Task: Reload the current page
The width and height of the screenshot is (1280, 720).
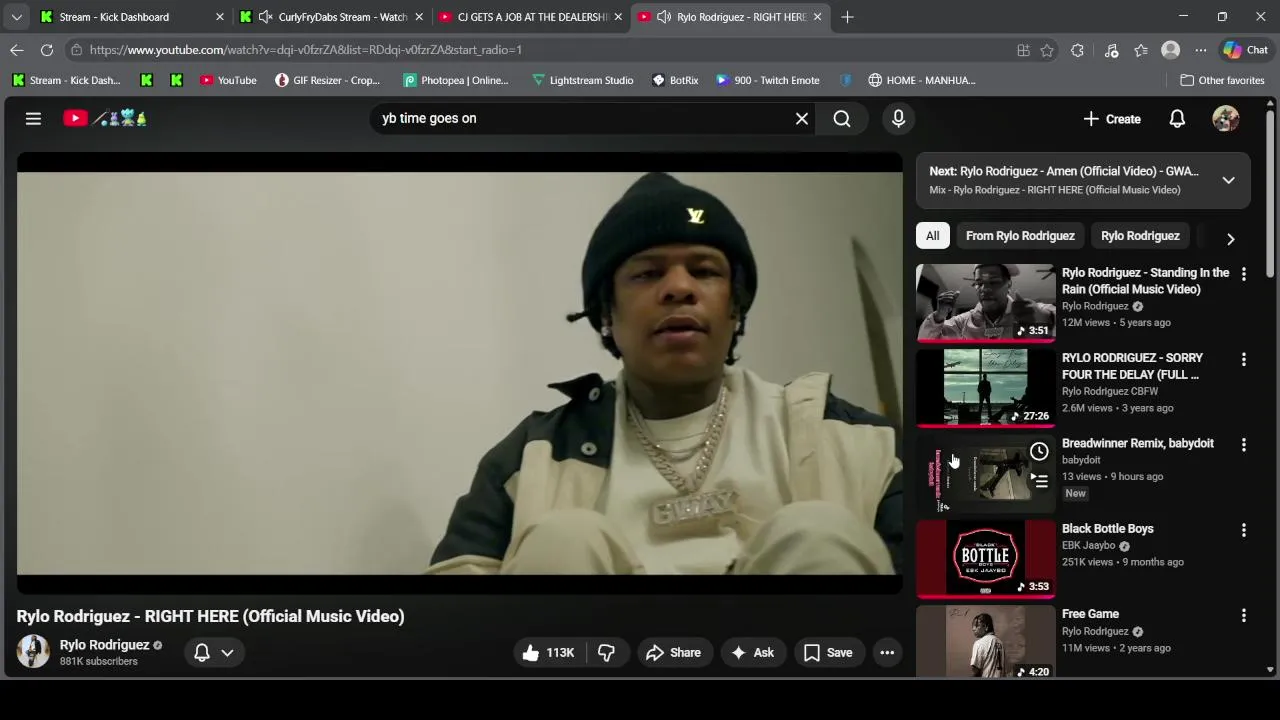Action: 47,50
